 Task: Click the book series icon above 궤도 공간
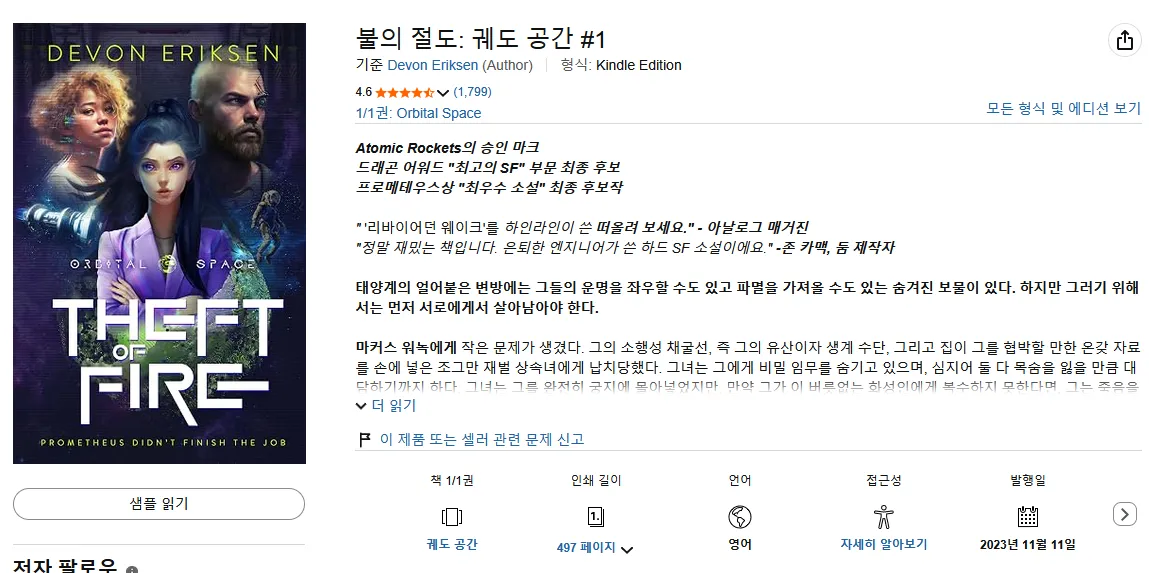click(451, 517)
